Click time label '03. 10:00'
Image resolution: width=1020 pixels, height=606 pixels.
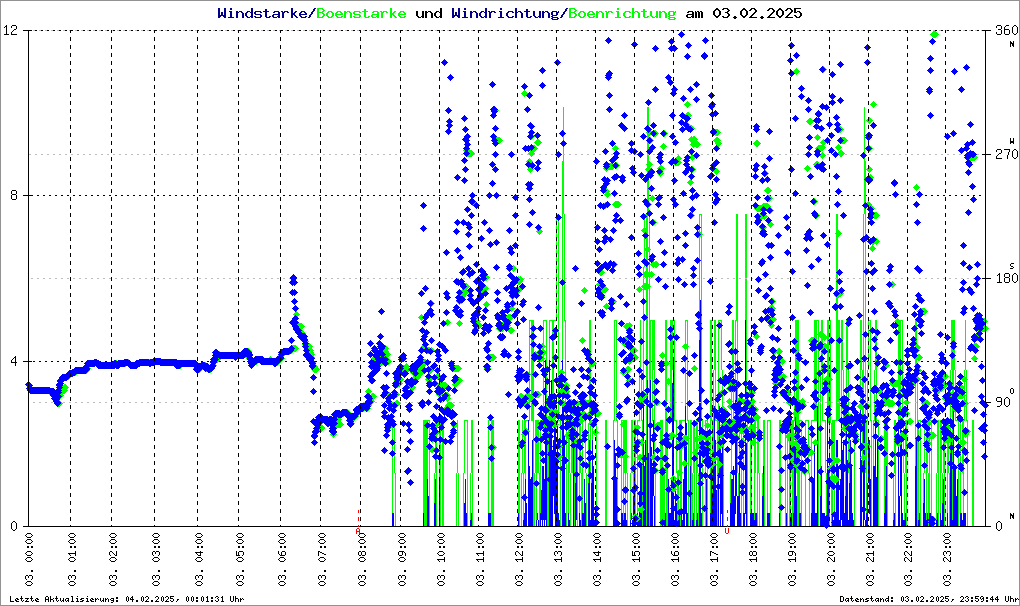[x=441, y=560]
